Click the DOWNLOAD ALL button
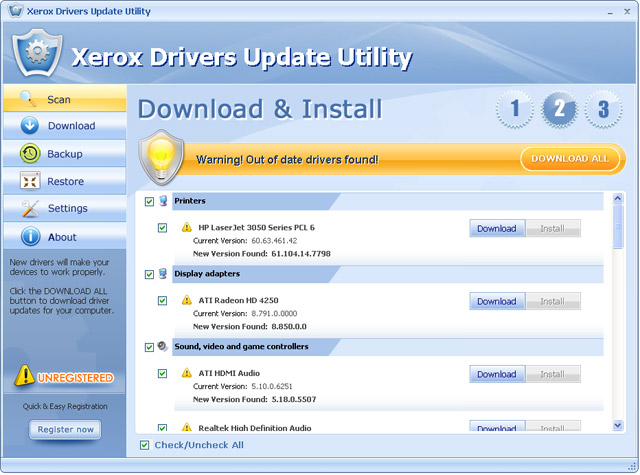This screenshot has width=640, height=475. click(570, 159)
